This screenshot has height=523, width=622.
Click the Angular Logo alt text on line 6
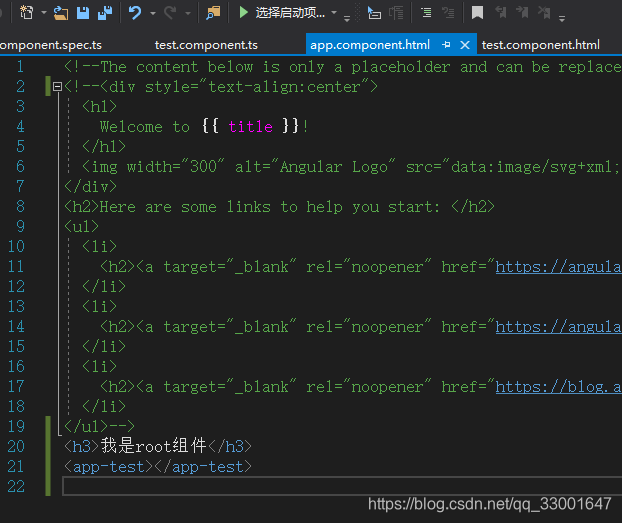[334, 167]
